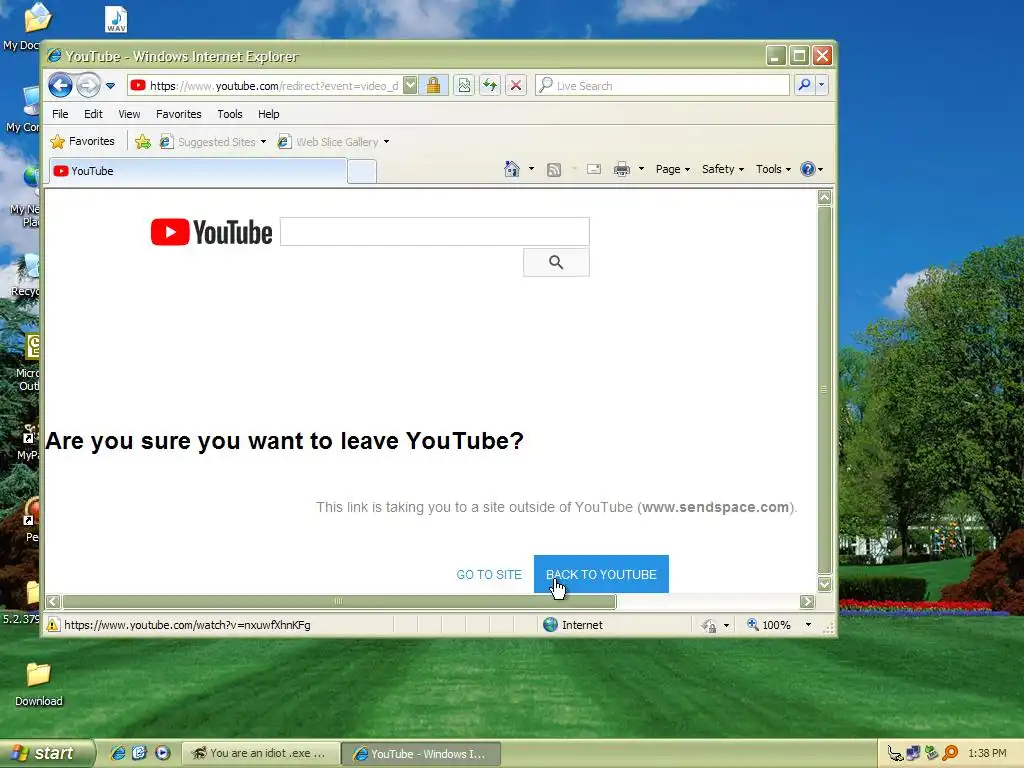Open search provider options dropdown arrow
Image resolution: width=1024 pixels, height=768 pixels.
(822, 85)
